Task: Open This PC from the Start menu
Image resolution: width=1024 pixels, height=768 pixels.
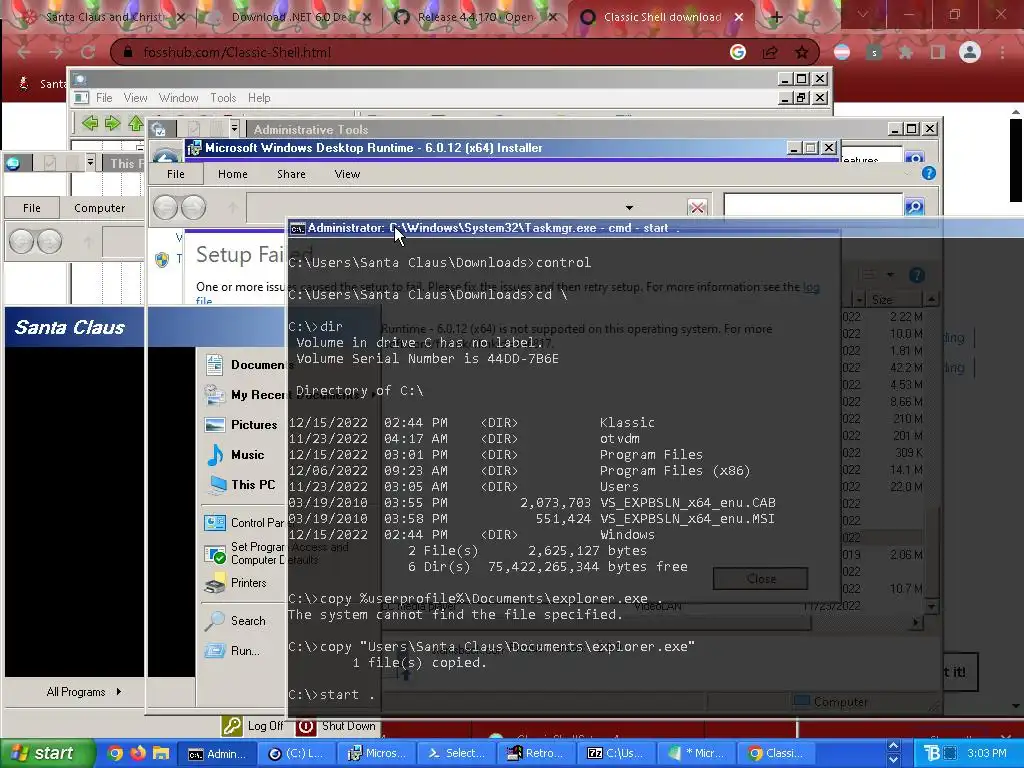Action: click(240, 485)
